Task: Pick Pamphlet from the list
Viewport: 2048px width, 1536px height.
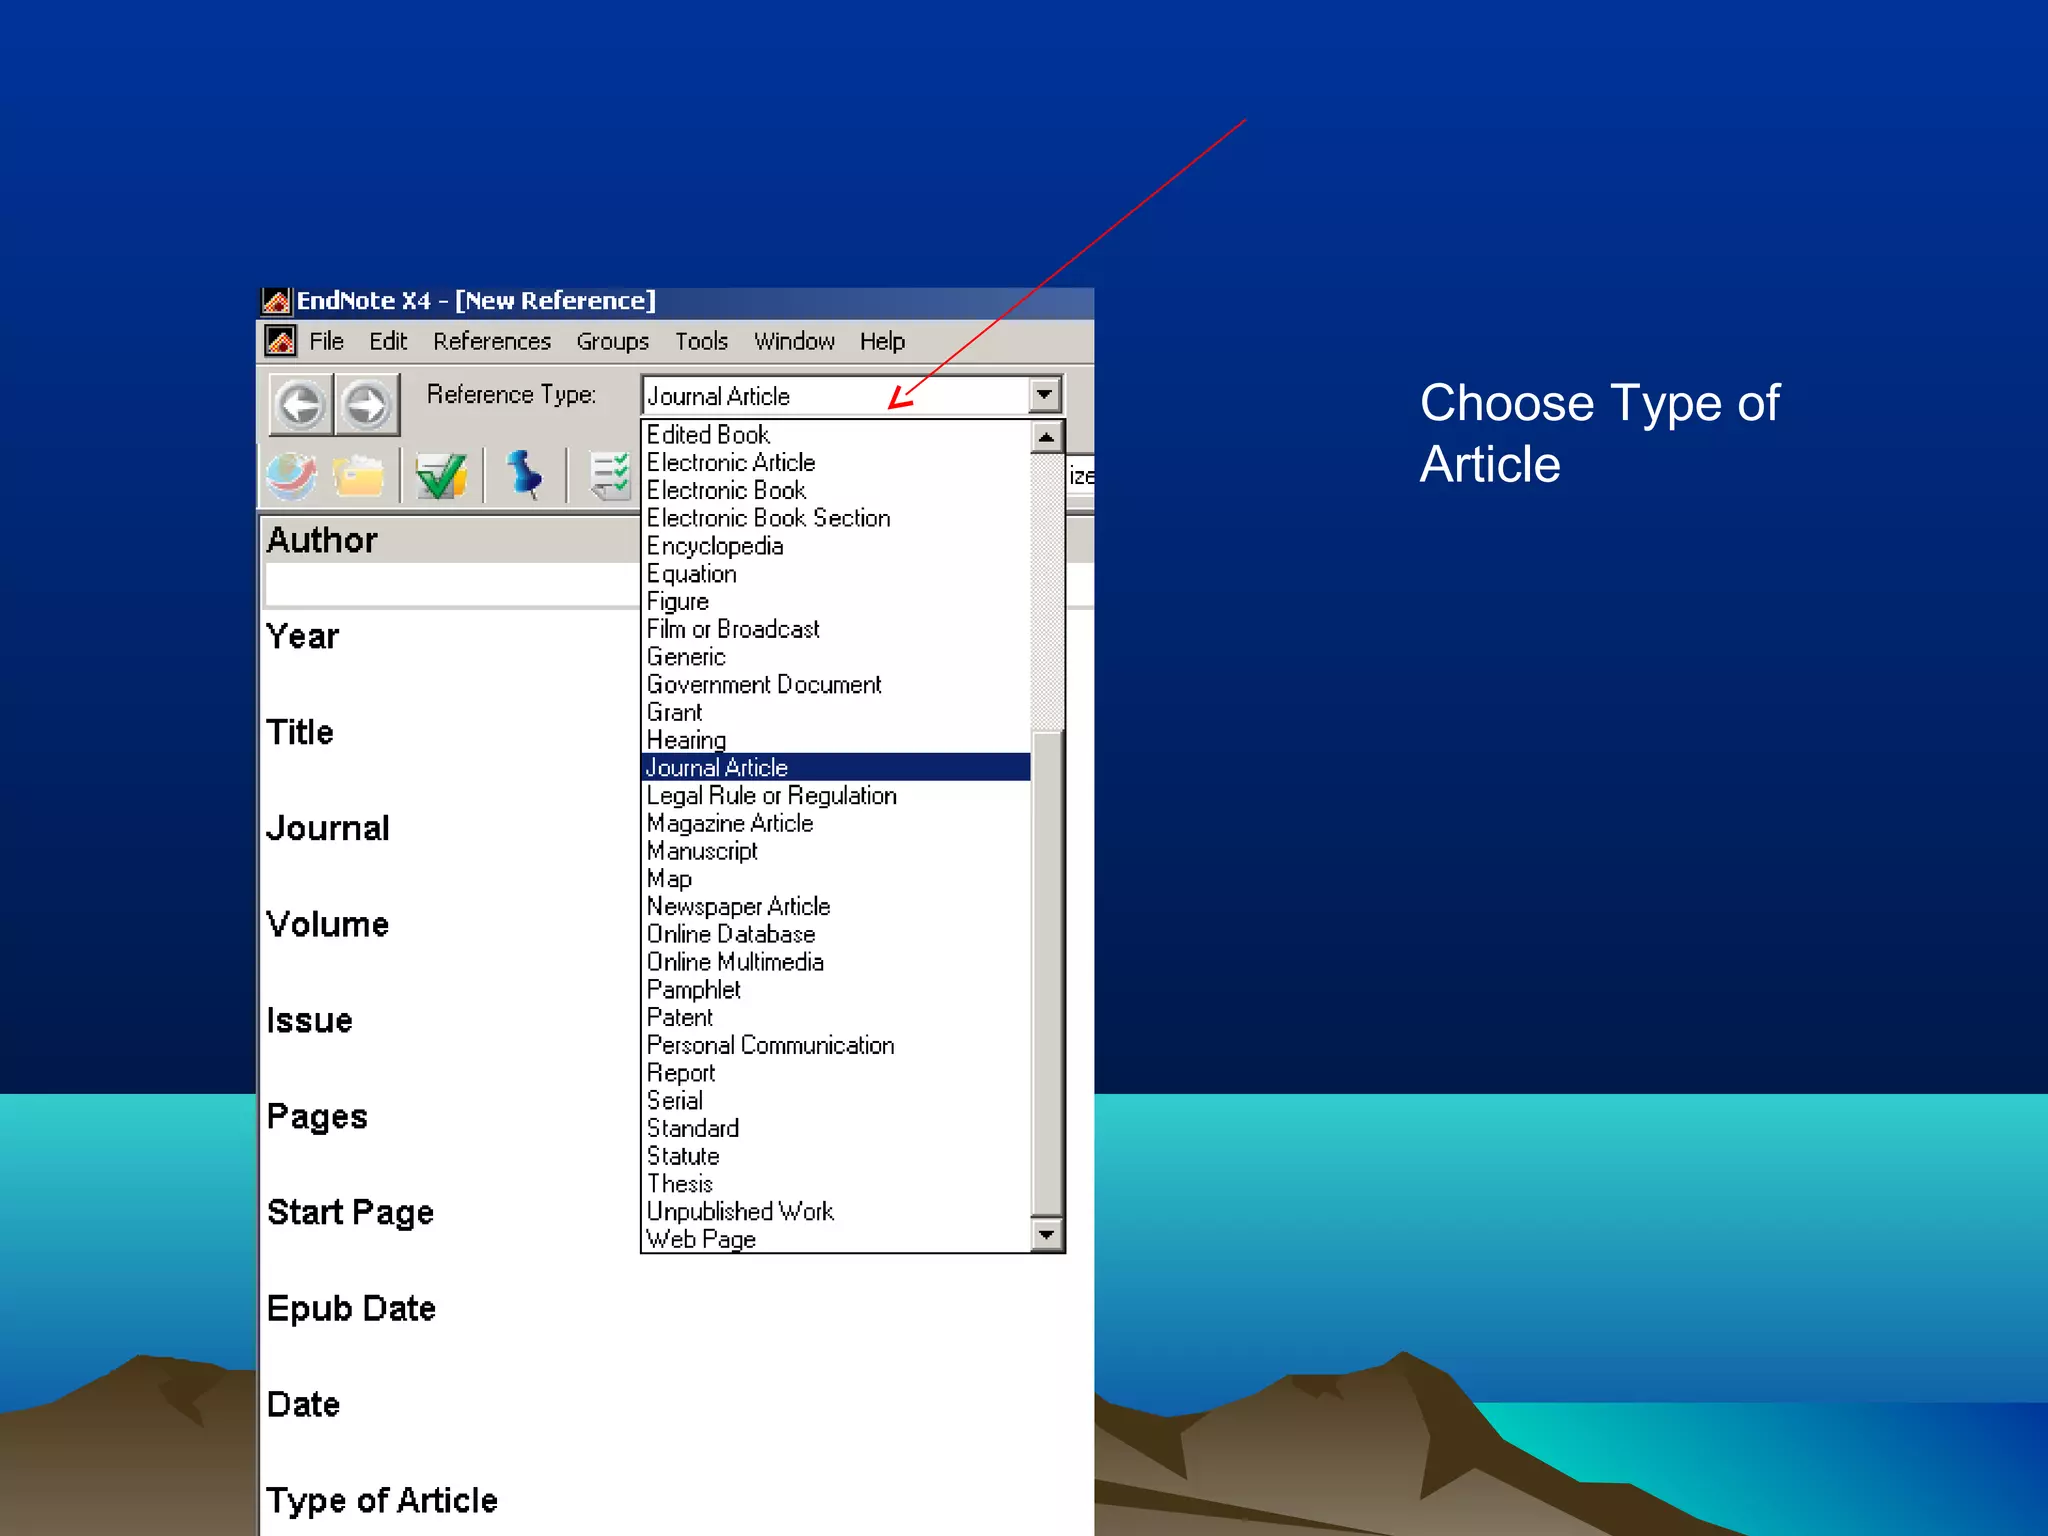Action: (x=835, y=990)
